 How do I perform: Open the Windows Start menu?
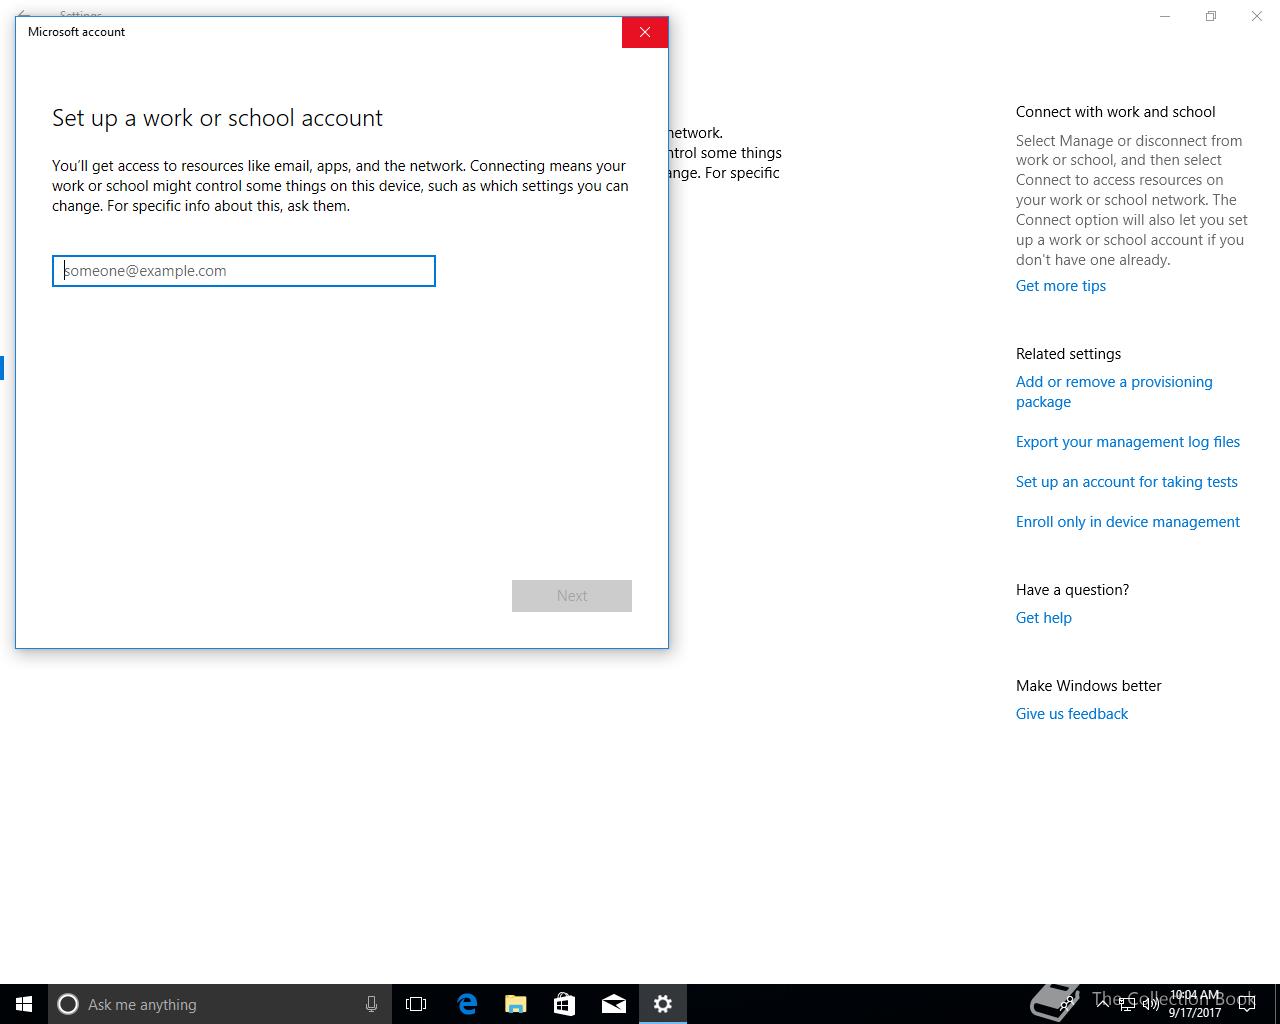coord(24,1004)
